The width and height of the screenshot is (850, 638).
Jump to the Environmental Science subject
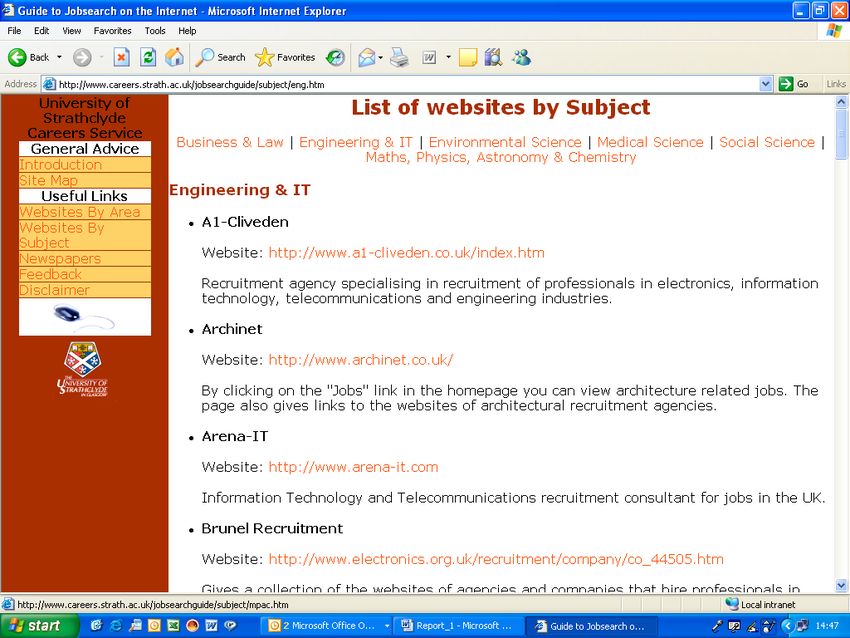pos(505,142)
